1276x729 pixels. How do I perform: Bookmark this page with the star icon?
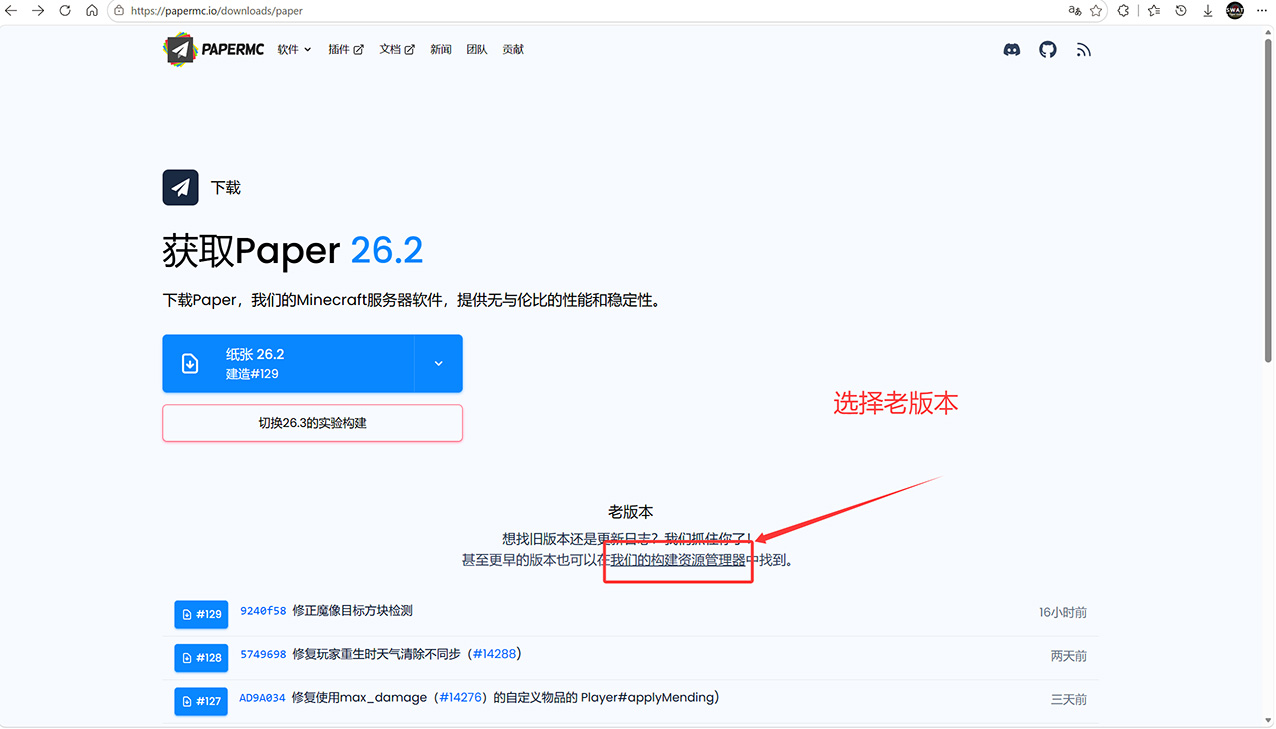pos(1096,11)
